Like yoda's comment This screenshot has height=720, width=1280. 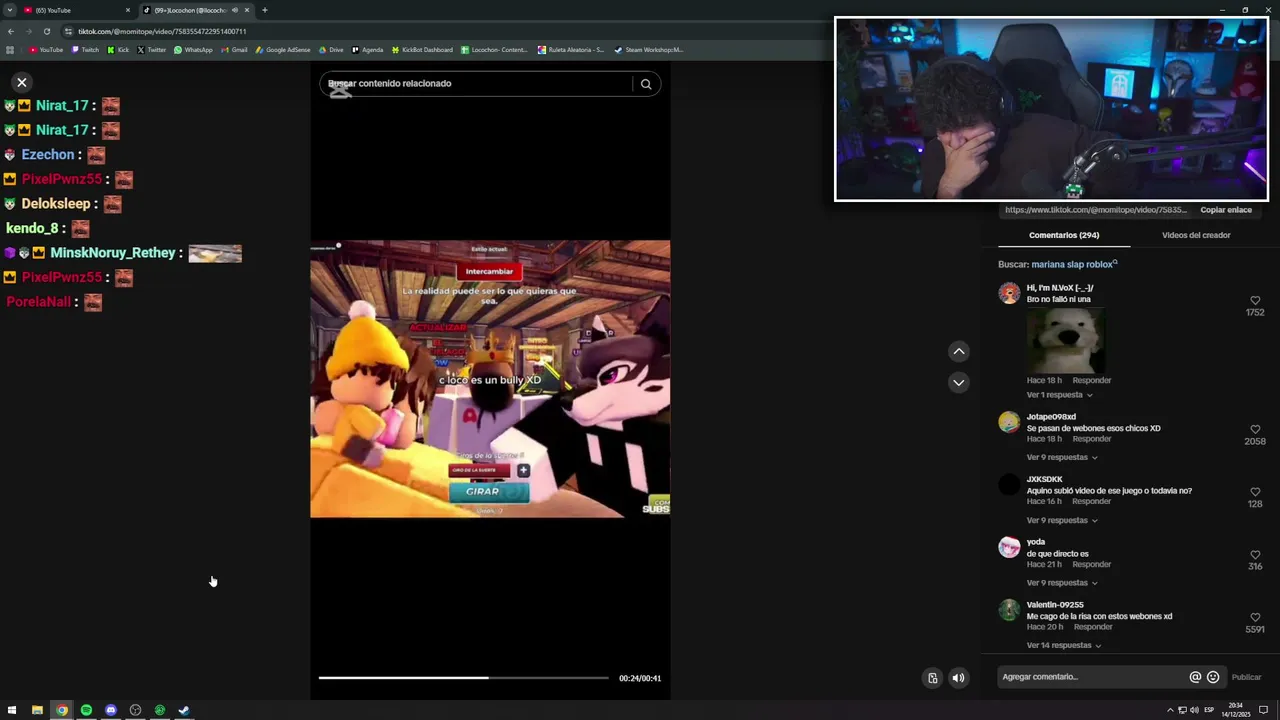(x=1255, y=555)
